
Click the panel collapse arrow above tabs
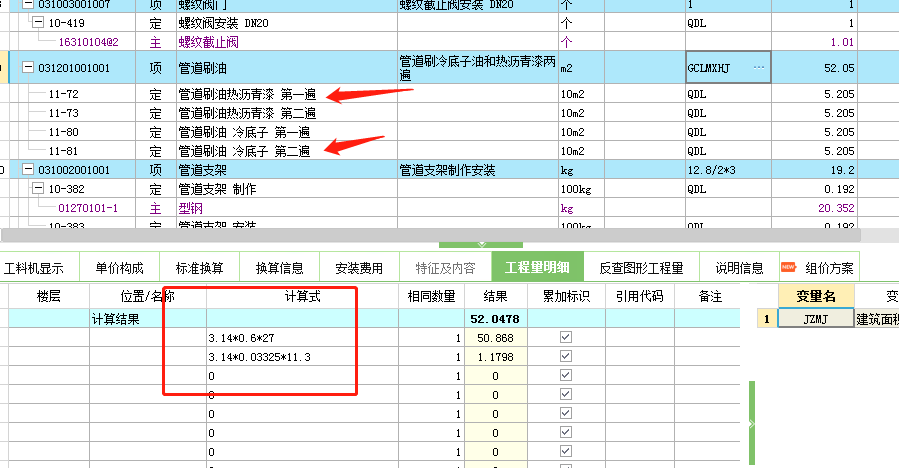(481, 245)
